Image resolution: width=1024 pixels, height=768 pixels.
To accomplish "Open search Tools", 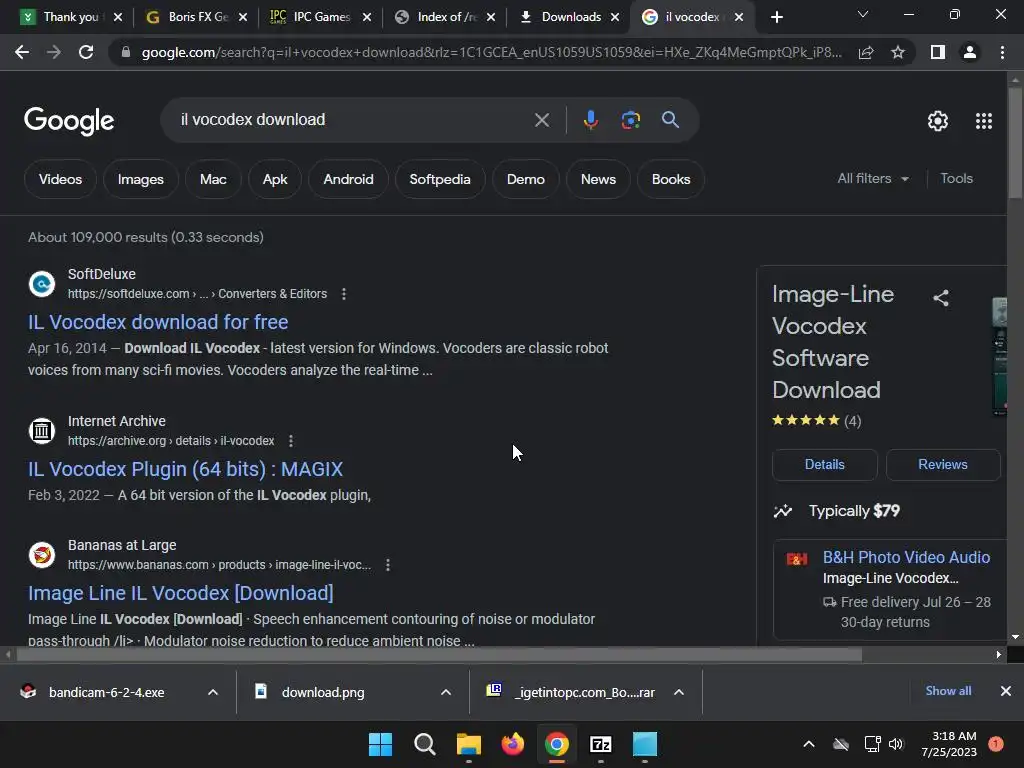I will pyautogui.click(x=956, y=178).
